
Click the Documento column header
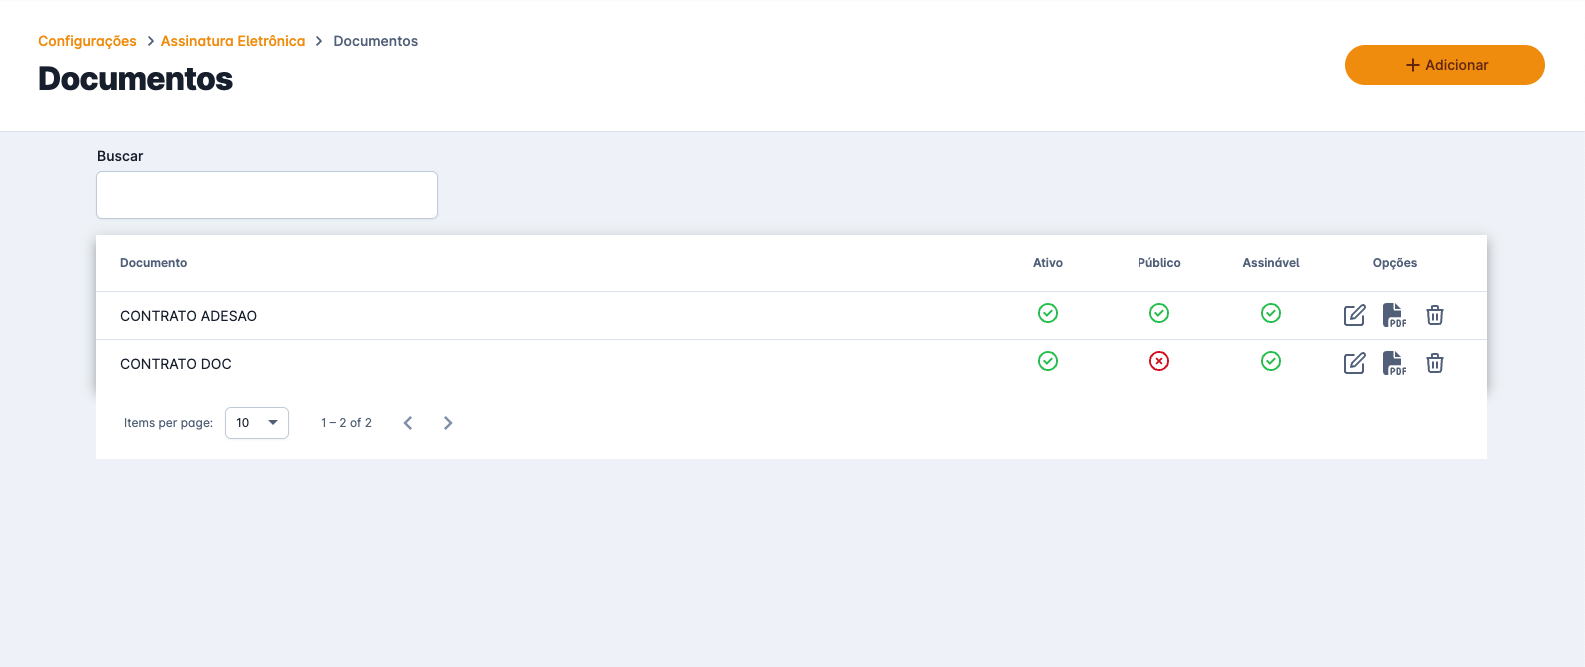click(154, 263)
